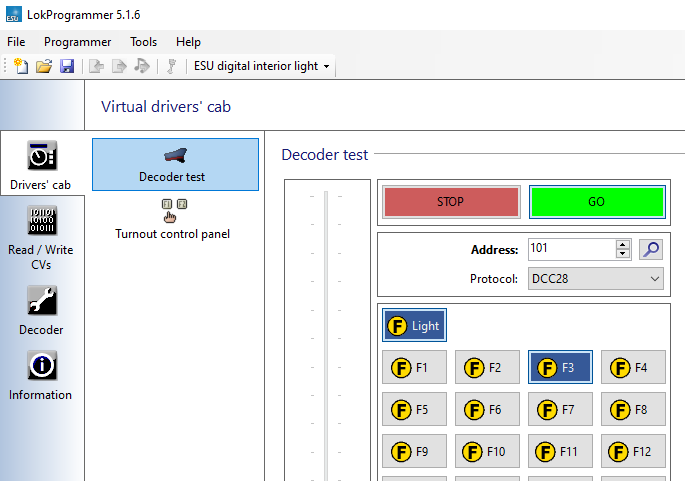Click the Address input field showing 101
The image size is (685, 481).
click(572, 249)
